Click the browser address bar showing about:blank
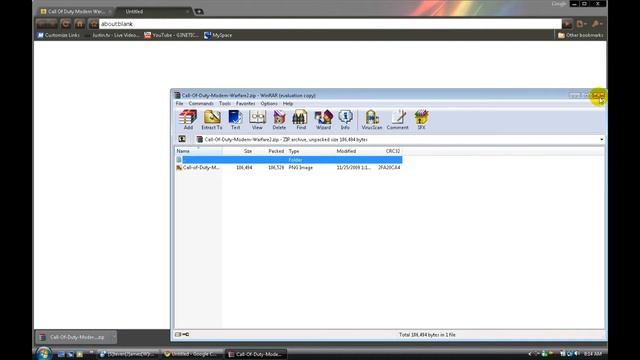 tap(330, 24)
